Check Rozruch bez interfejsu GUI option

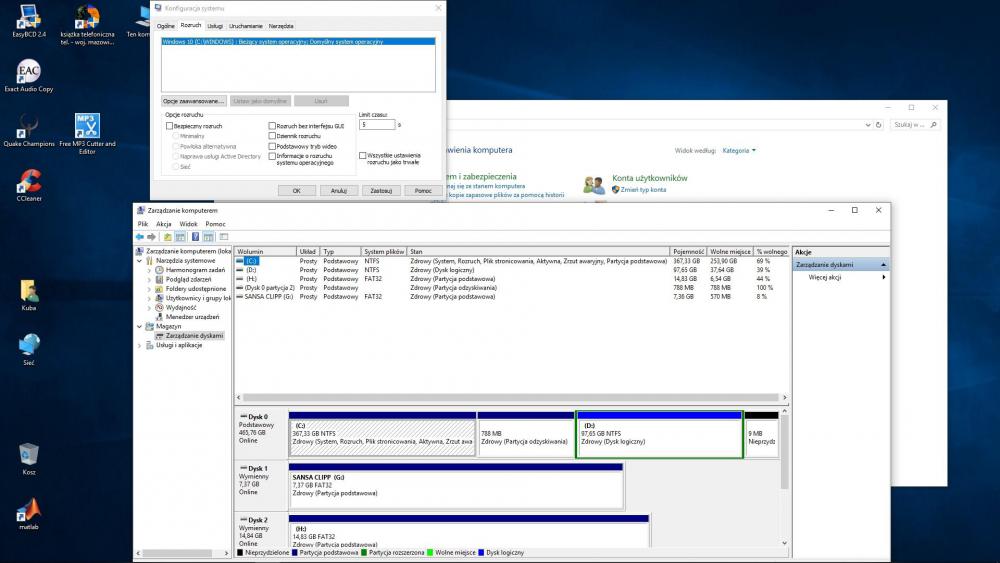272,126
